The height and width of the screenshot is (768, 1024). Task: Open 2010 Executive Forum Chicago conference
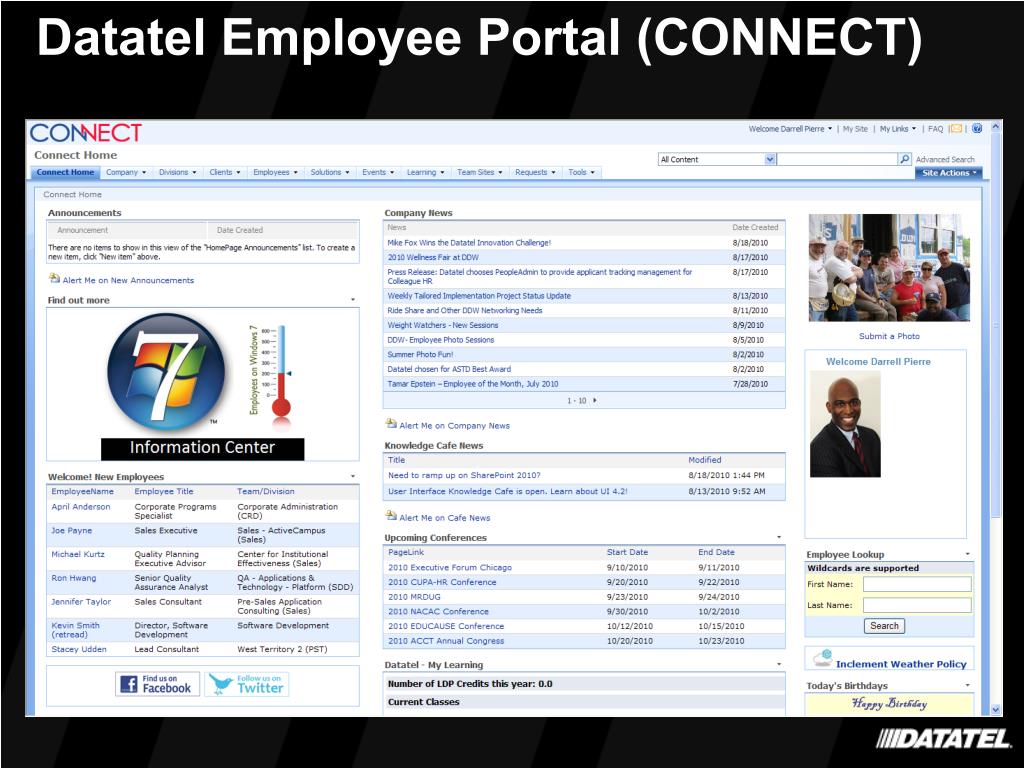click(450, 568)
